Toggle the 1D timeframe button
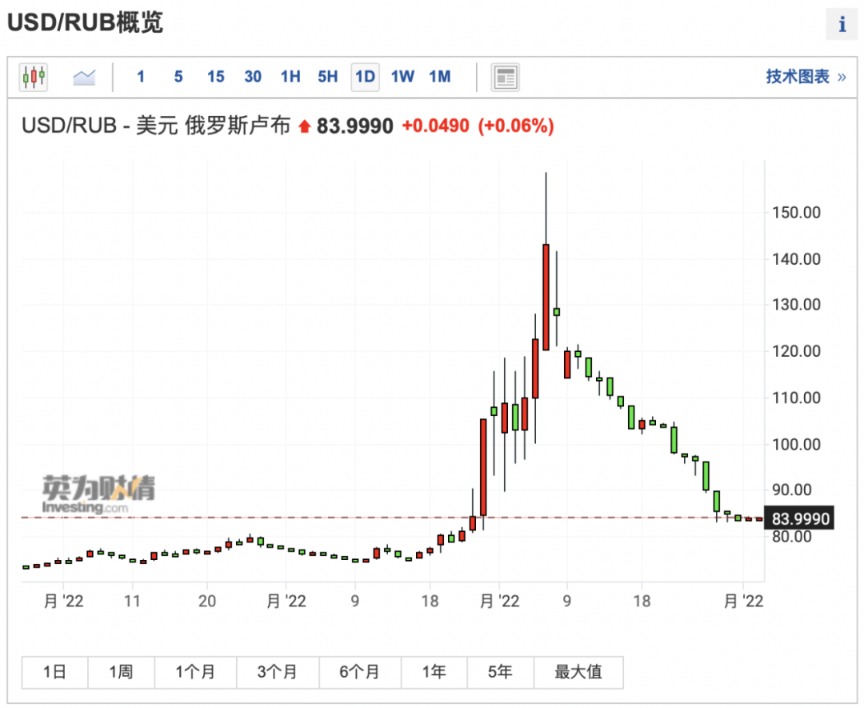This screenshot has height=708, width=864. (x=363, y=76)
